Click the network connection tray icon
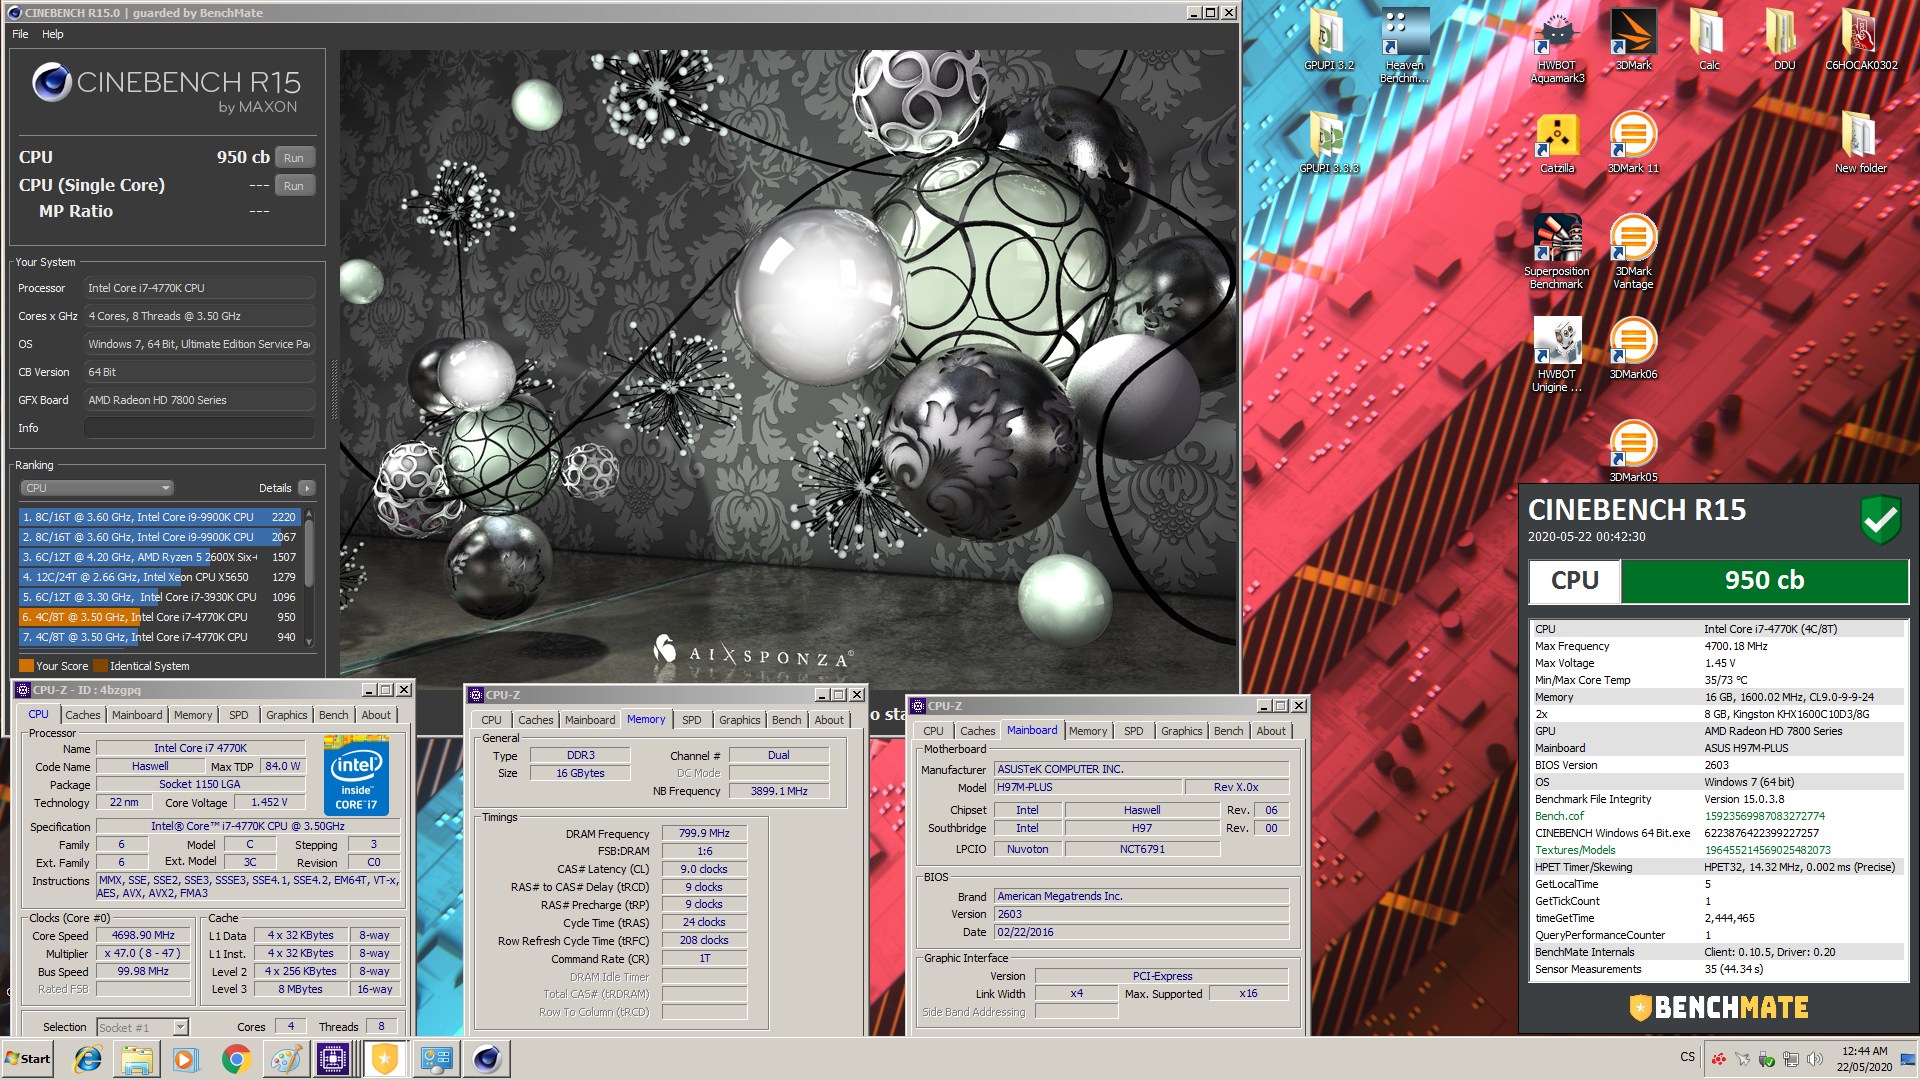Viewport: 1920px width, 1080px height. coord(1790,1059)
